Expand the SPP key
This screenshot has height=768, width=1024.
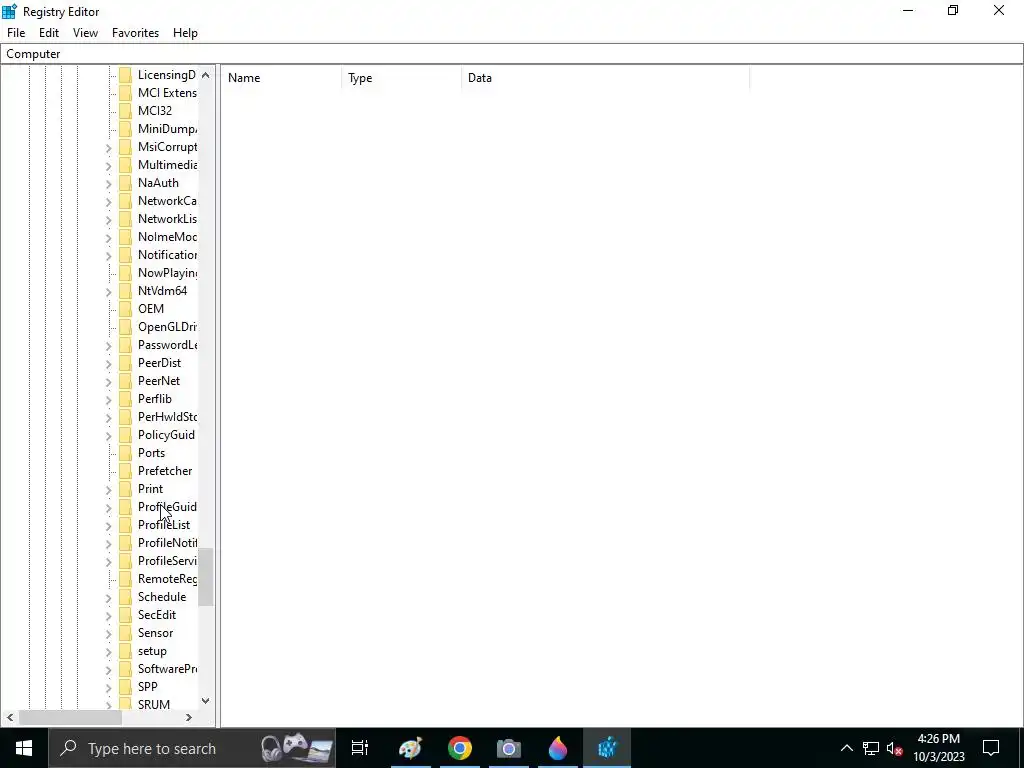[109, 688]
